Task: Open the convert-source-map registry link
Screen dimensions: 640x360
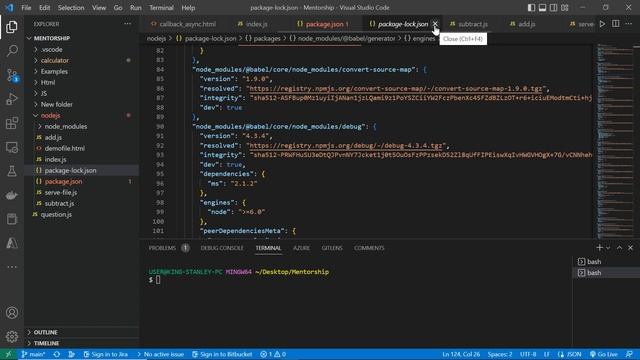Action: [396, 89]
